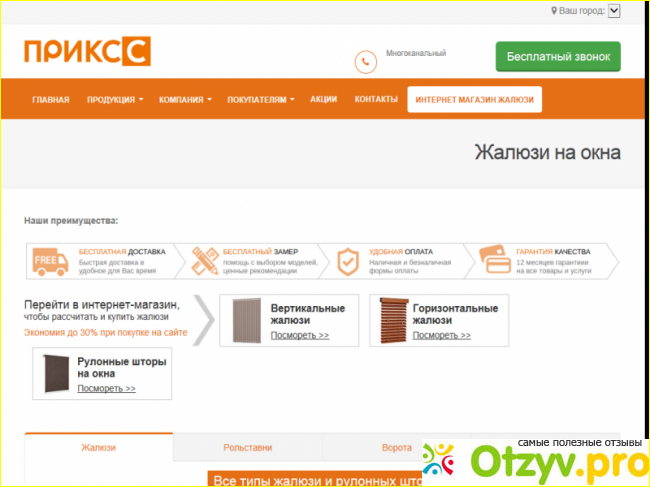
Task: Click the orange phone handset icon
Action: 366,62
